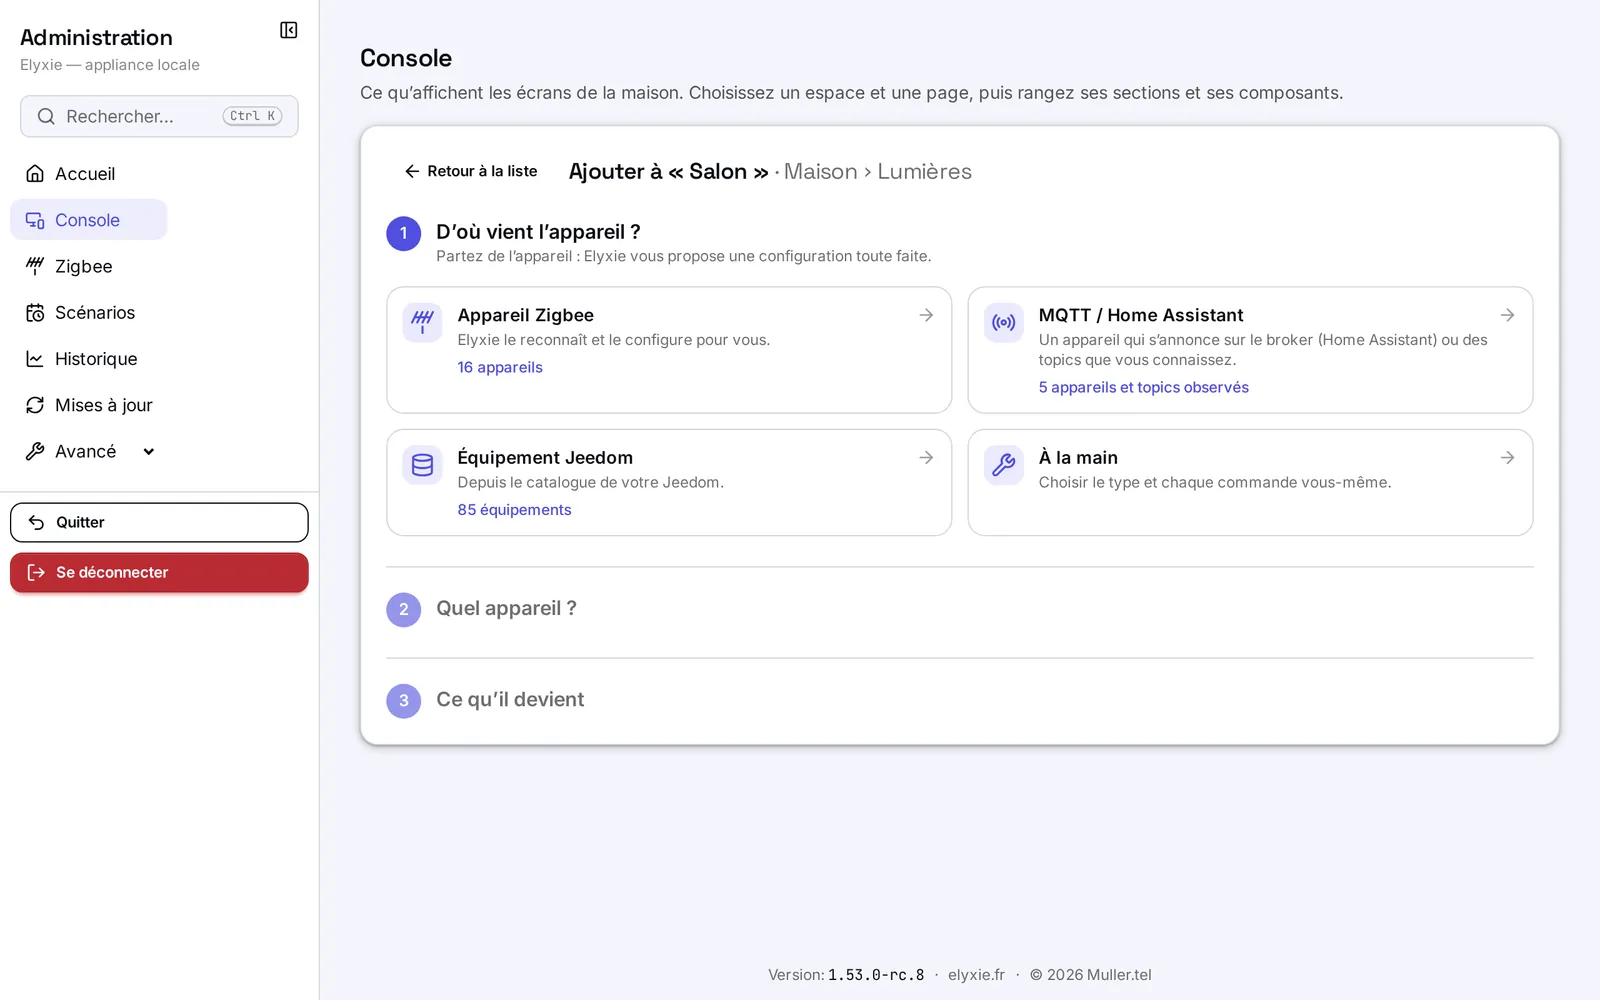The width and height of the screenshot is (1600, 1000).
Task: Click the Console screens icon
Action: pos(35,220)
